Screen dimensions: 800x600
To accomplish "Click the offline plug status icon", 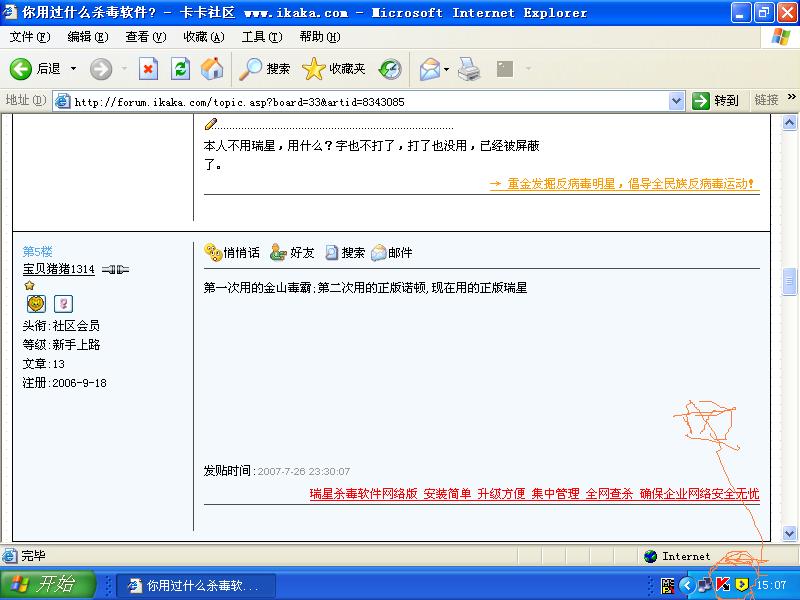I will [x=115, y=269].
